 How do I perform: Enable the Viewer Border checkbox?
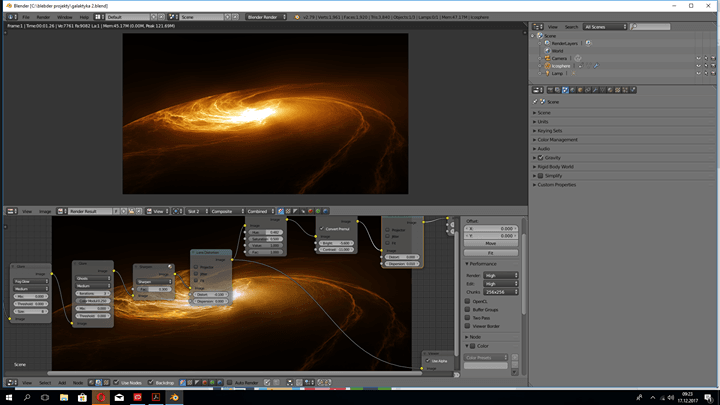point(467,326)
